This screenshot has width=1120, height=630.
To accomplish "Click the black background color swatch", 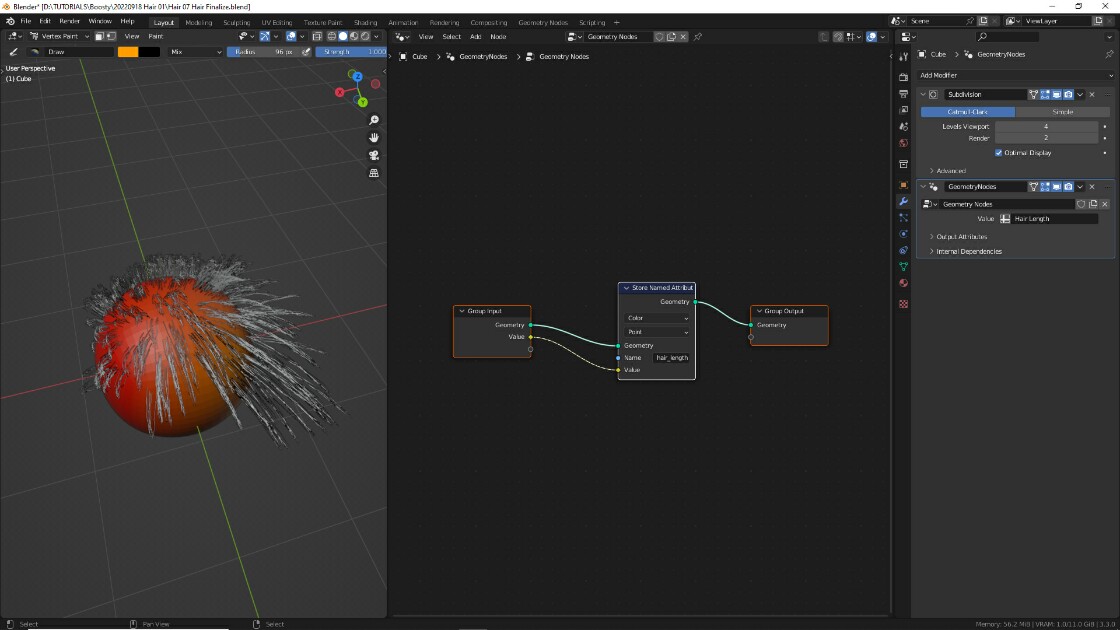I will point(149,51).
